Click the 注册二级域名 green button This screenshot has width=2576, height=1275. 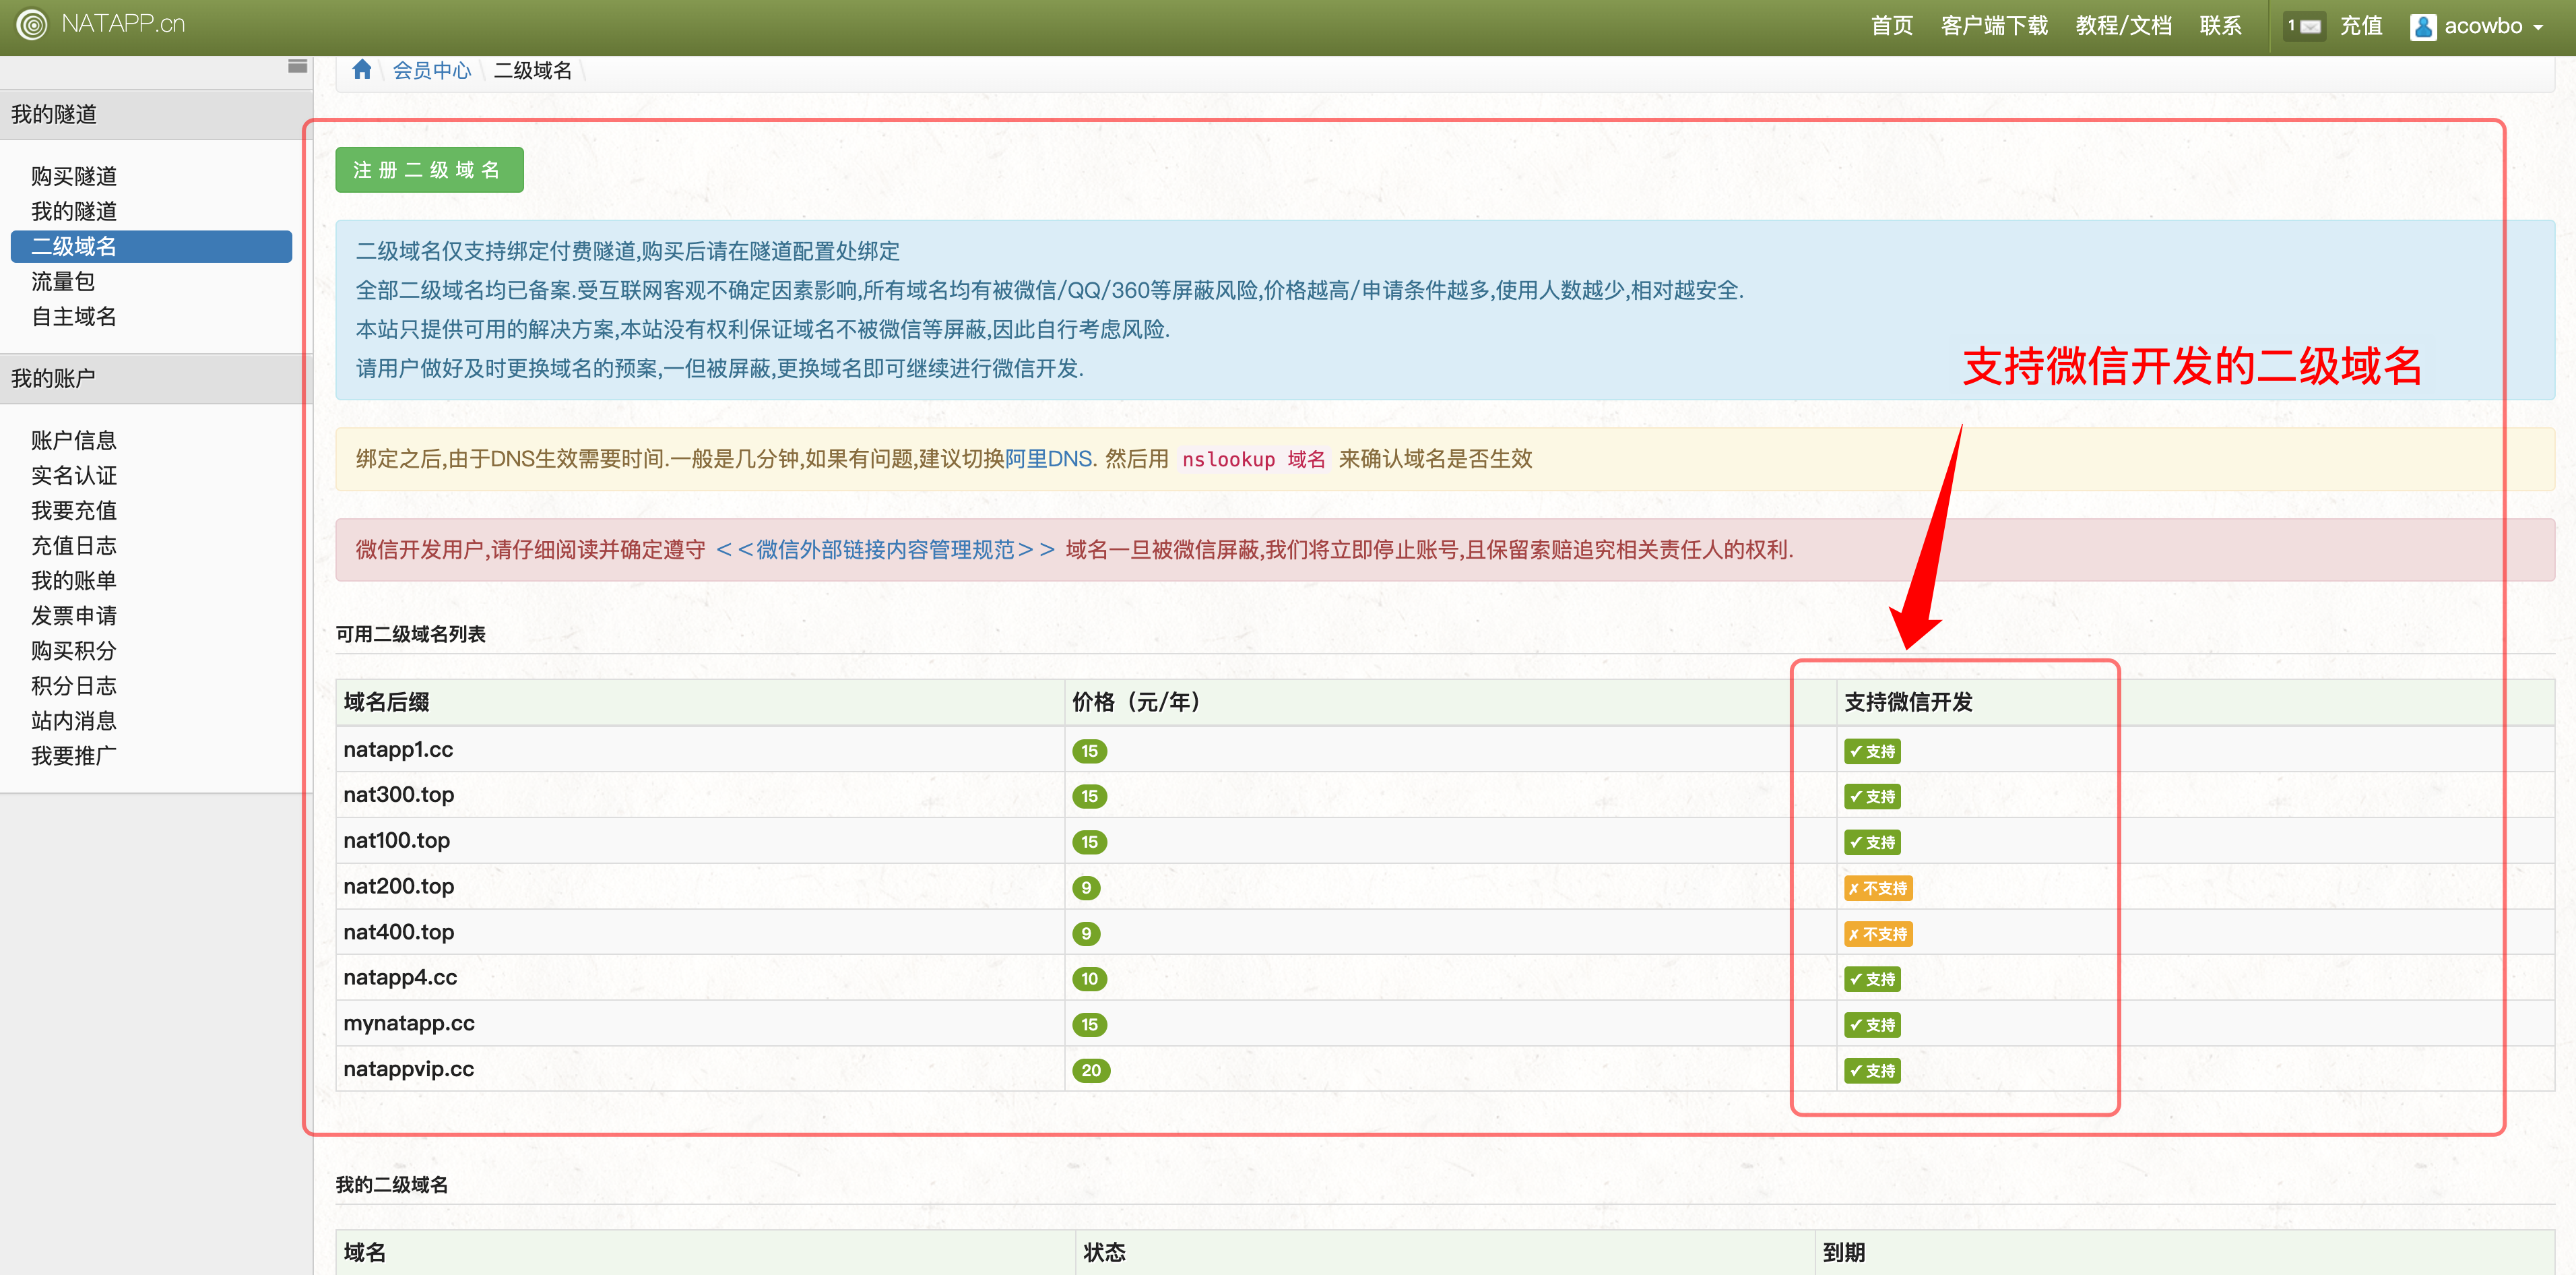point(429,170)
